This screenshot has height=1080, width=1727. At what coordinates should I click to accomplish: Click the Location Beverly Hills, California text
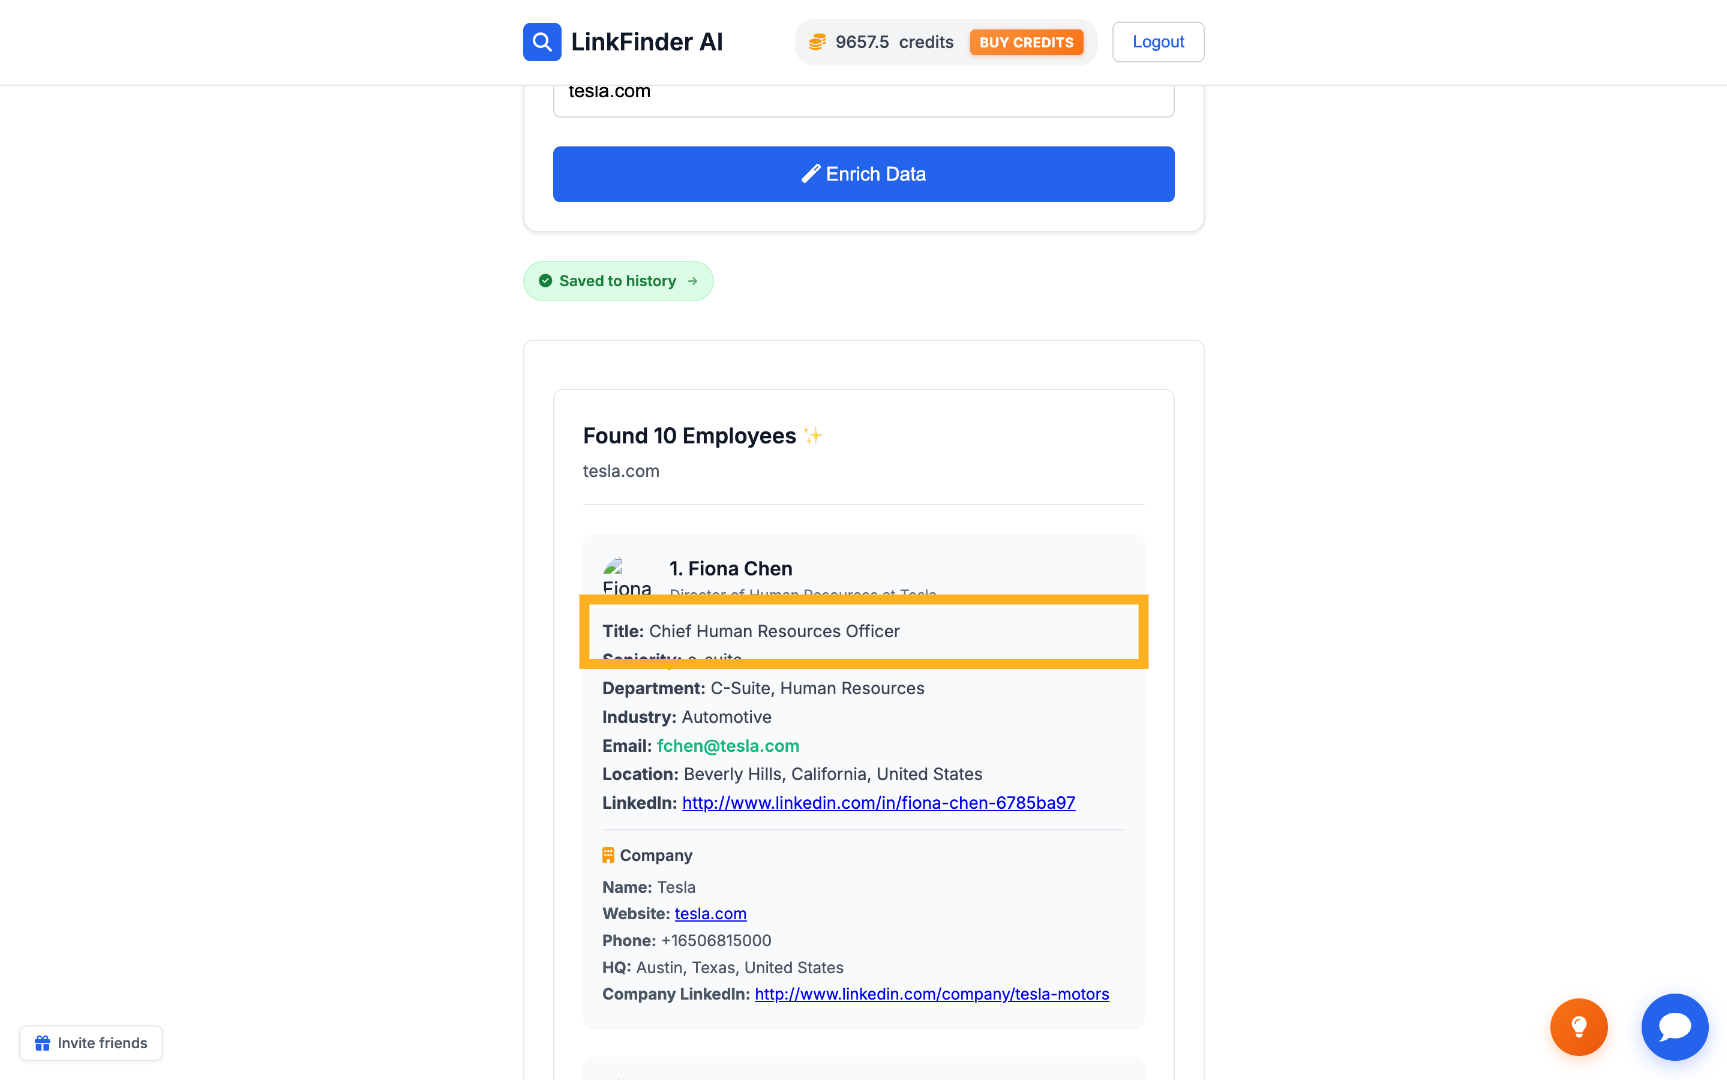[792, 774]
